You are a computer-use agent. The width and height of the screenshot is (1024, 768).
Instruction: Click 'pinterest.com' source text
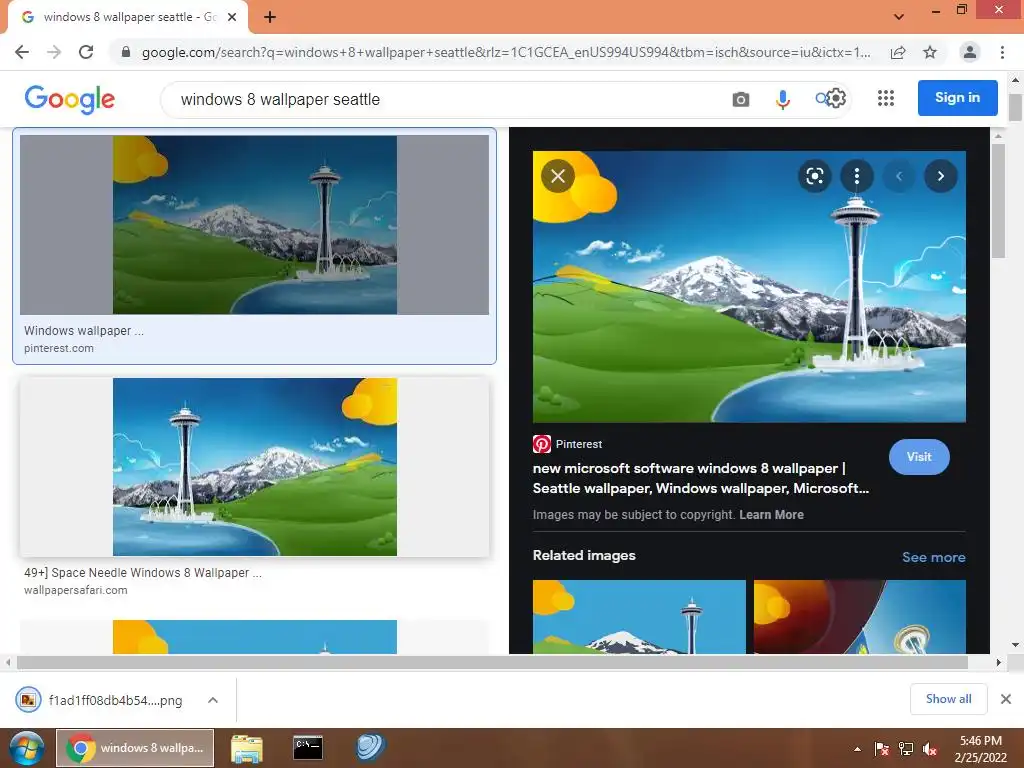click(x=59, y=348)
